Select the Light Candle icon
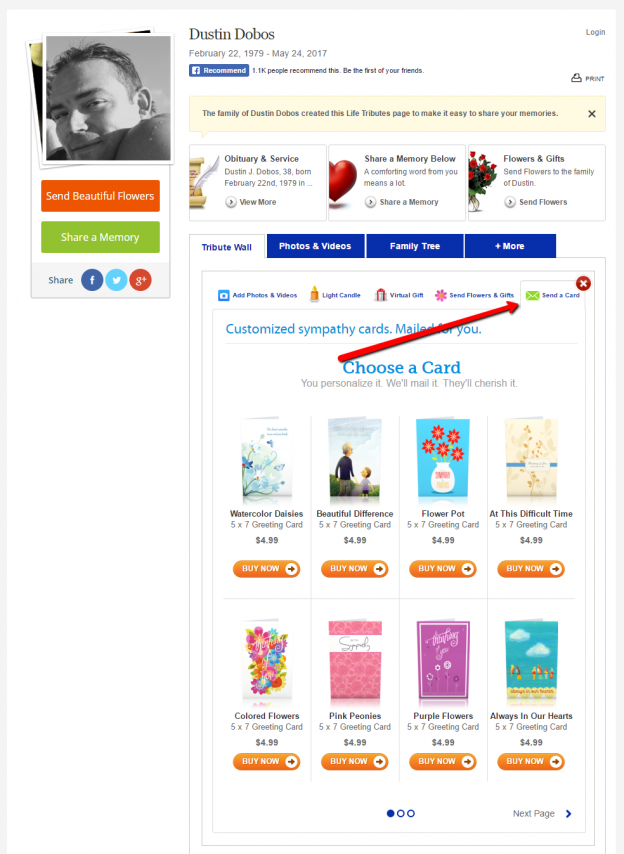Screen dimensions: 624x854 [314, 294]
